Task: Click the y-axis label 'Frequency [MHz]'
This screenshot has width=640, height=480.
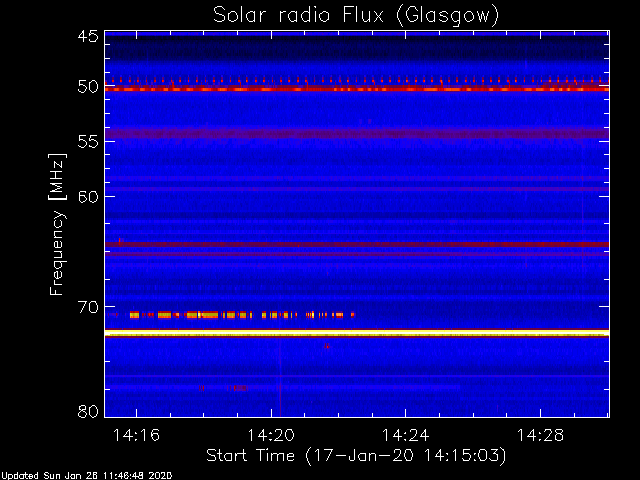Action: pyautogui.click(x=57, y=224)
